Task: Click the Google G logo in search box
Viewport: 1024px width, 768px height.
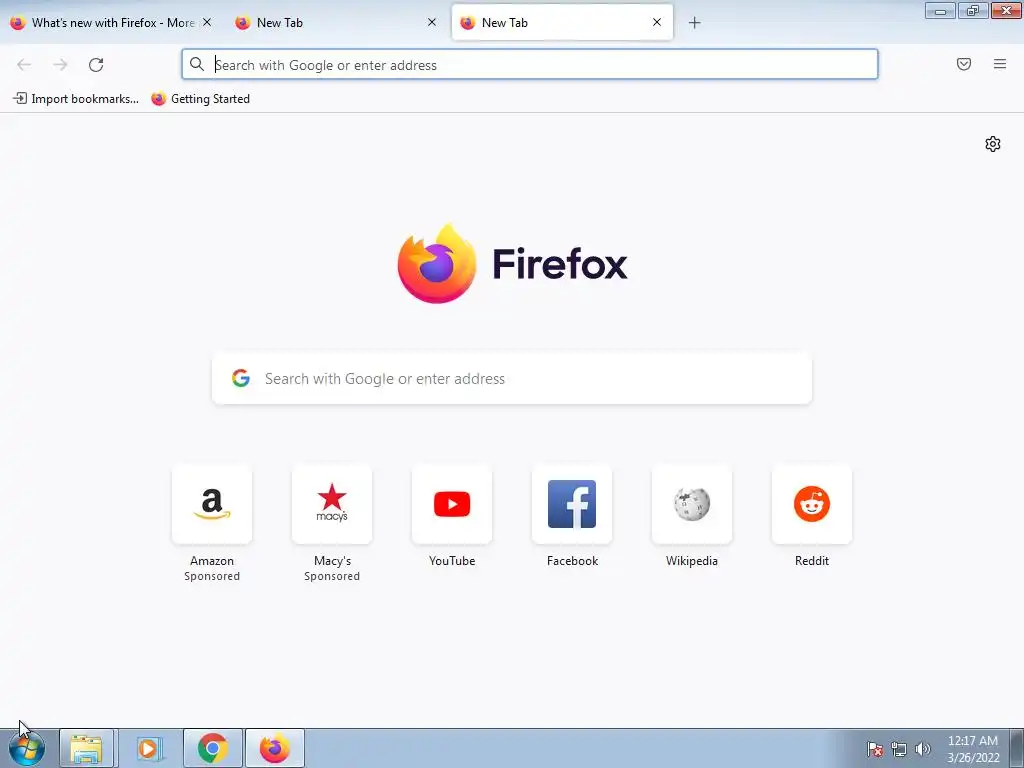Action: (241, 378)
